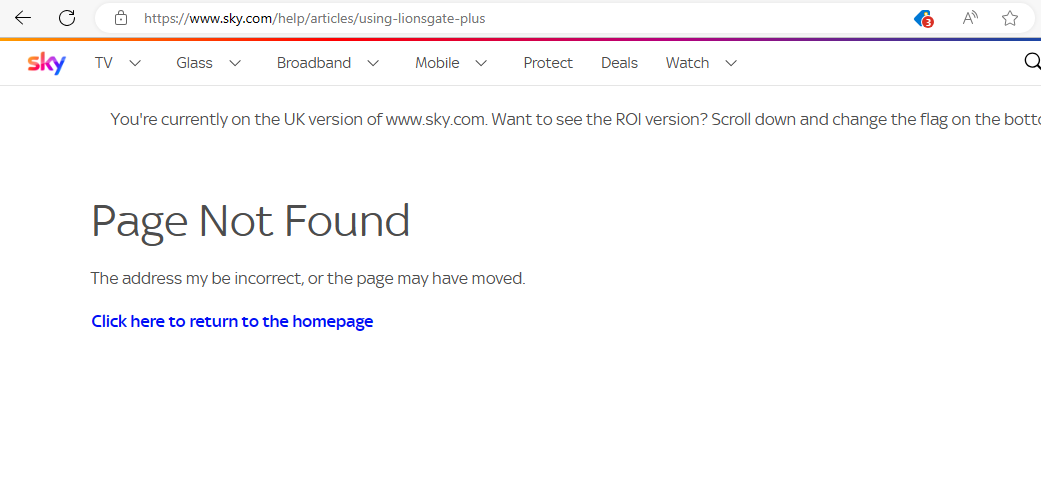Image resolution: width=1041 pixels, height=502 pixels.
Task: Expand the Broadband dropdown arrow
Action: [x=373, y=63]
